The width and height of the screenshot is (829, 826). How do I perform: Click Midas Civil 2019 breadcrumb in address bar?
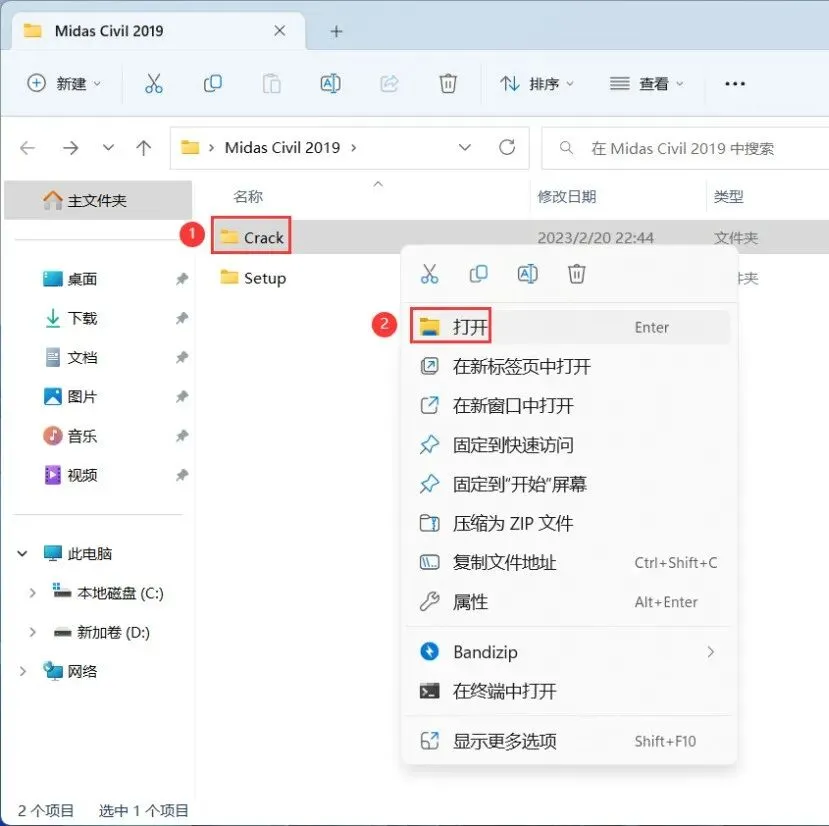point(282,148)
